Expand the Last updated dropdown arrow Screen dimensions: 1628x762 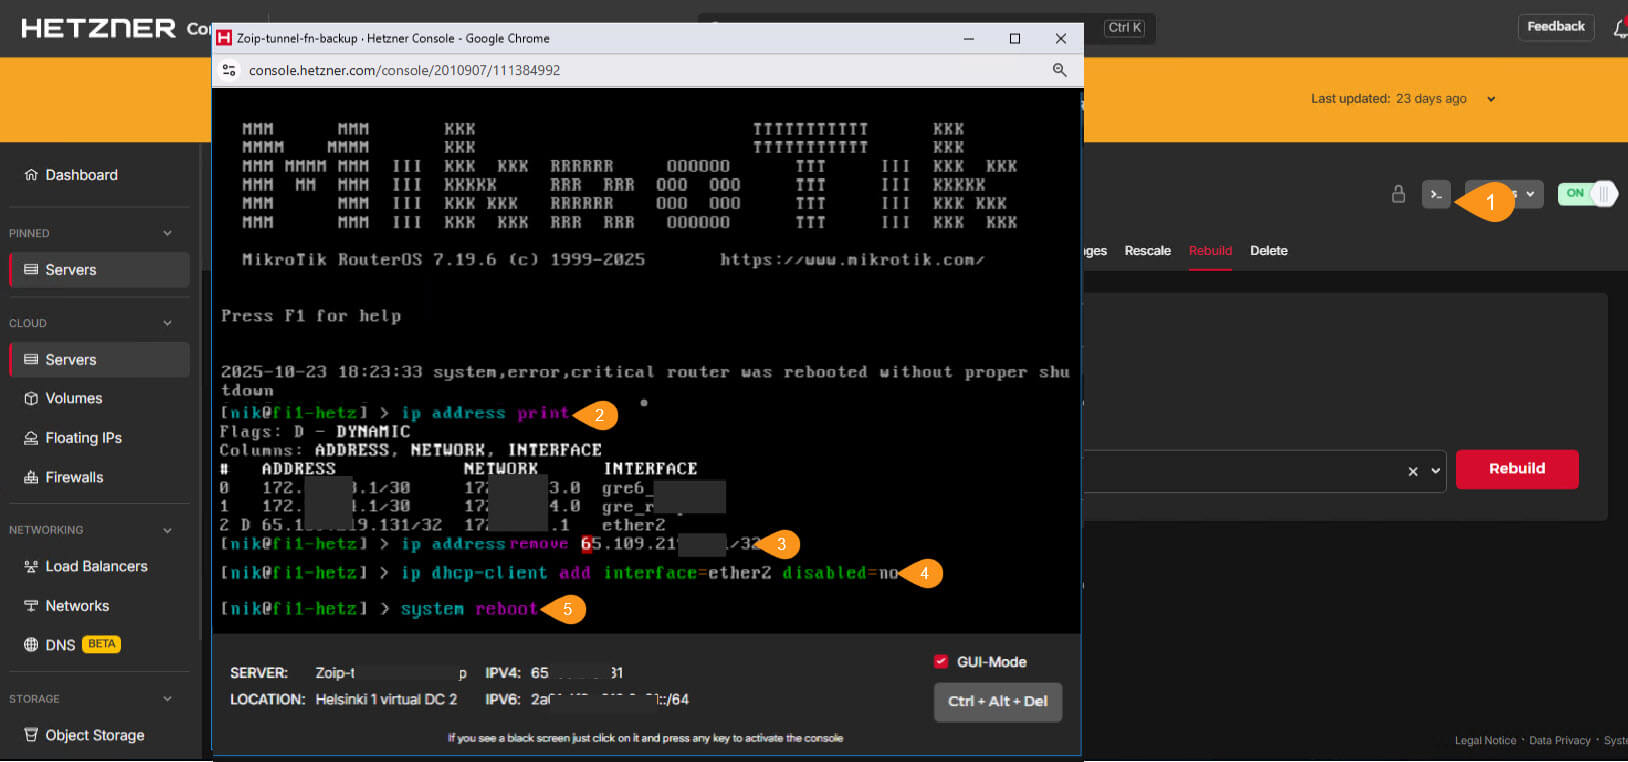coord(1491,99)
